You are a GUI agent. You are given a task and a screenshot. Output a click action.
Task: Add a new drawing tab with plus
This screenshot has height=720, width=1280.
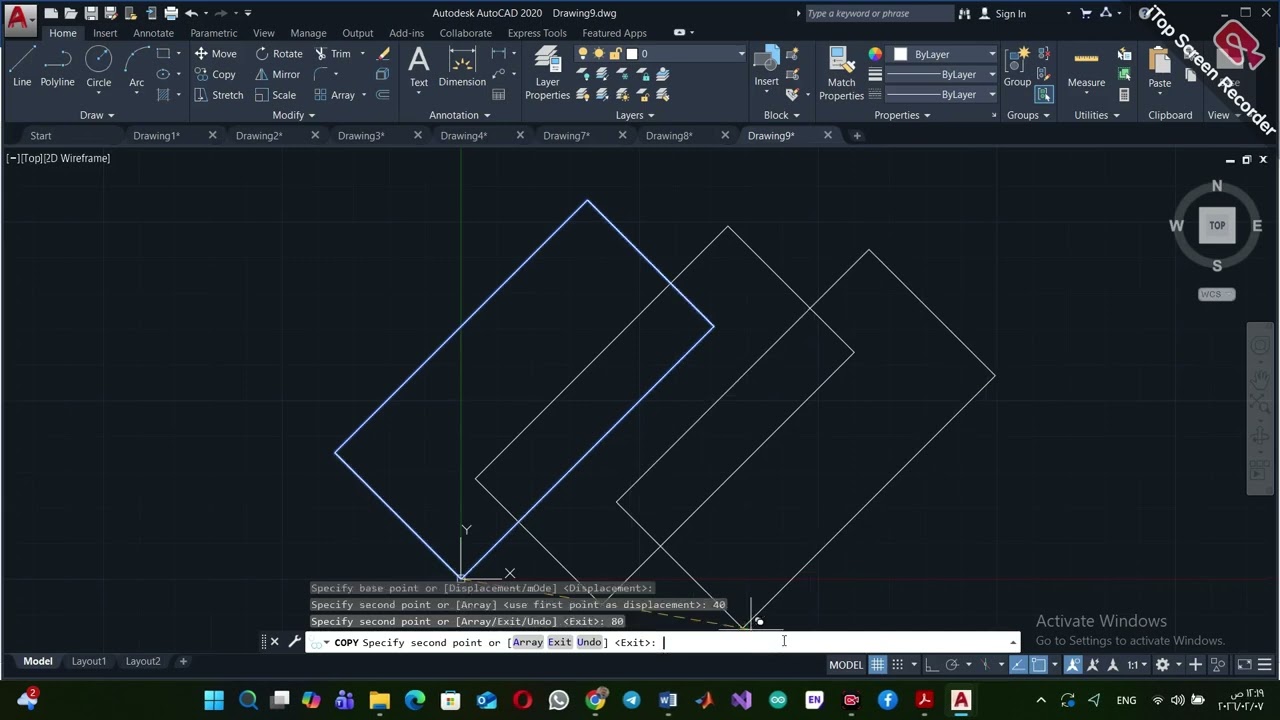pyautogui.click(x=857, y=136)
